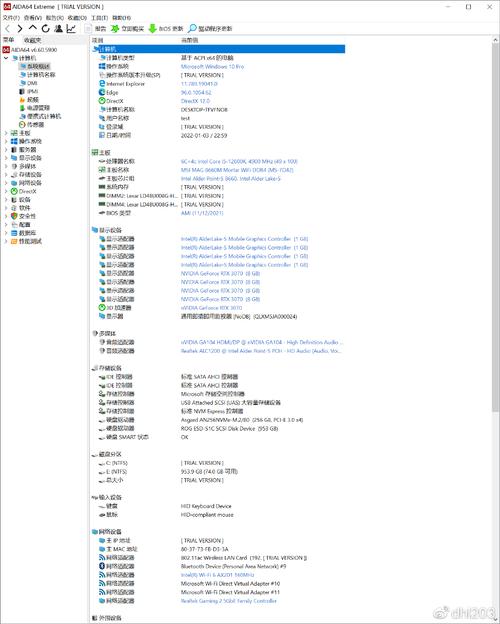Click the 安全性 shield icon in tree

pyautogui.click(x=14, y=216)
